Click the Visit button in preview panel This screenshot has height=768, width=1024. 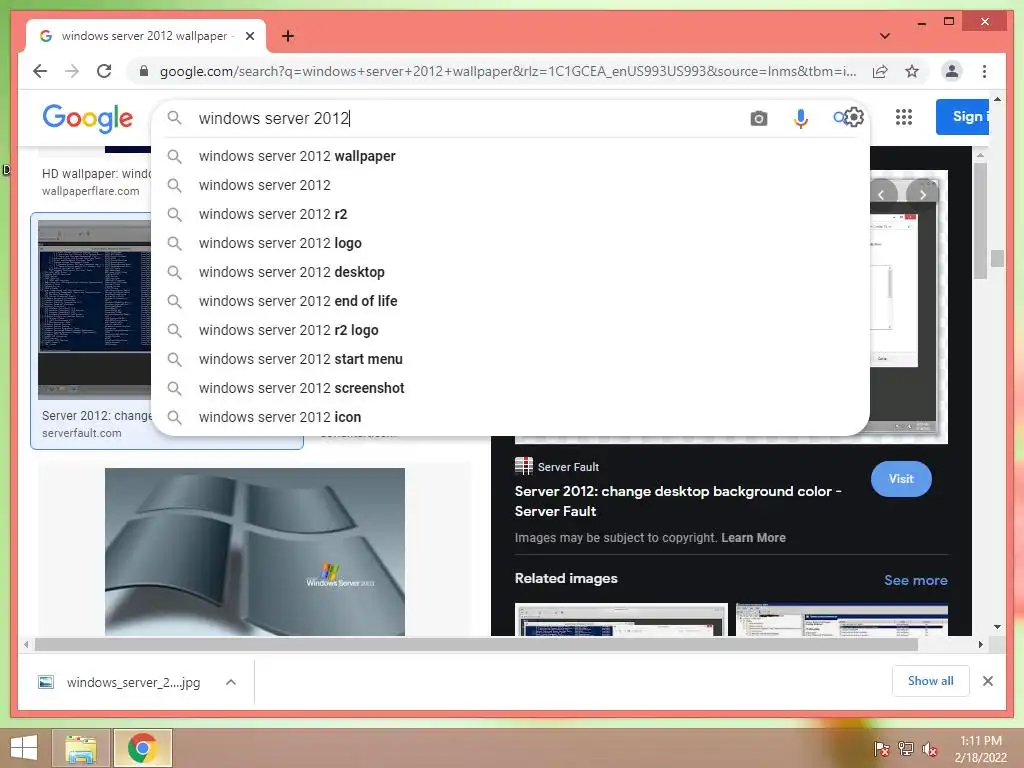click(901, 479)
